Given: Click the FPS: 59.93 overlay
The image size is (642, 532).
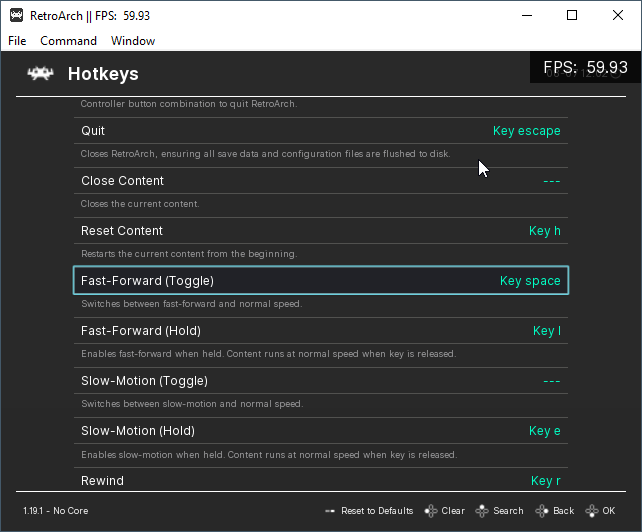Looking at the screenshot, I should coord(585,68).
